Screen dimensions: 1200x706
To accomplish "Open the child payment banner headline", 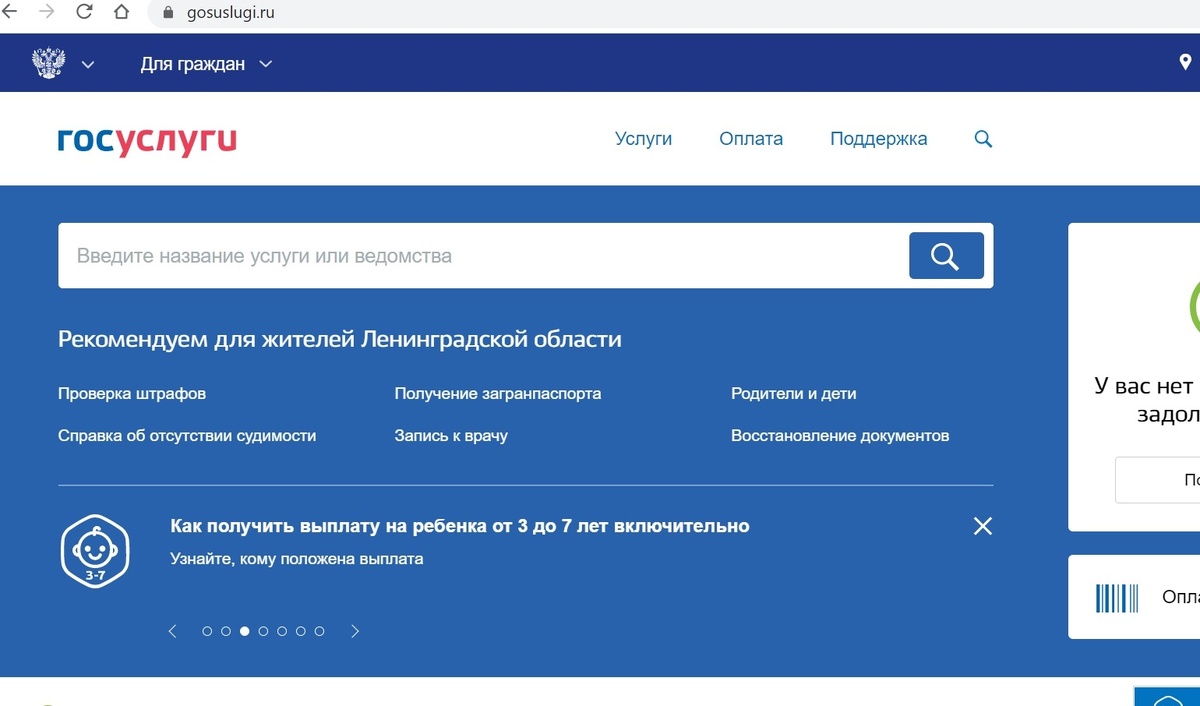I will pyautogui.click(x=460, y=526).
